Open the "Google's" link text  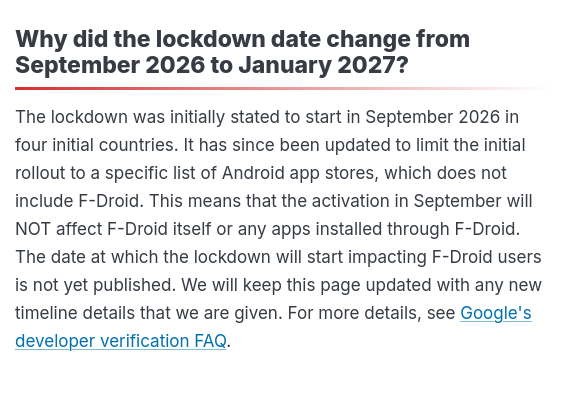click(x=495, y=313)
